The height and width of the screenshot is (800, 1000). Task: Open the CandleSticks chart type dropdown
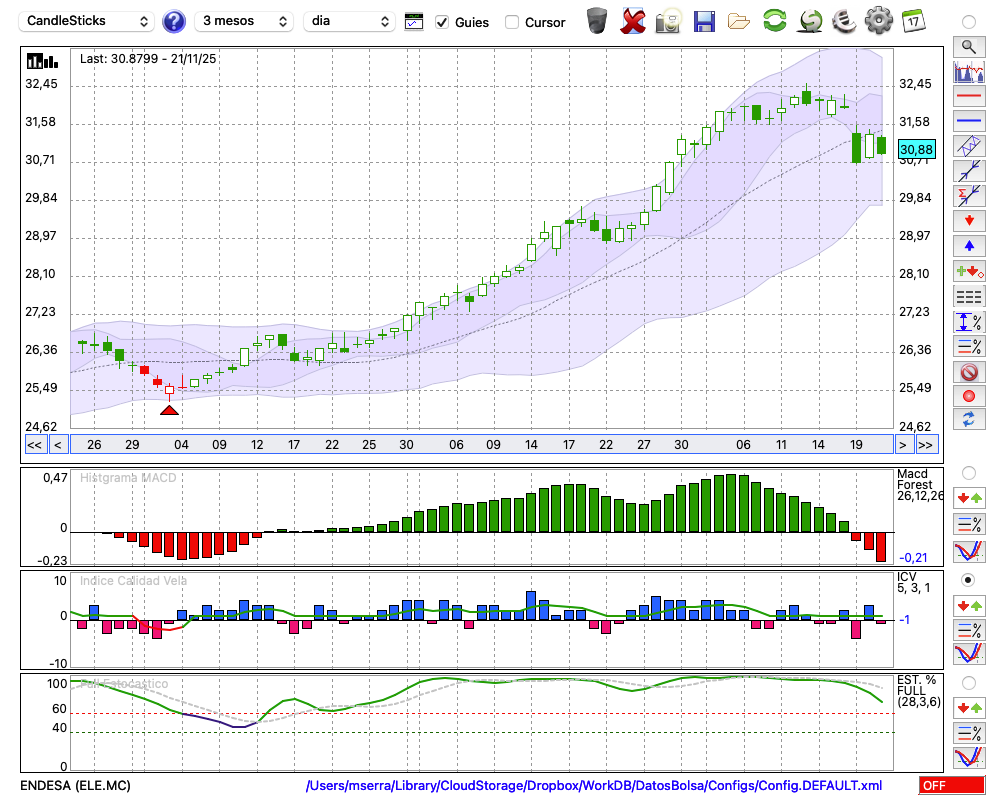[x=88, y=21]
